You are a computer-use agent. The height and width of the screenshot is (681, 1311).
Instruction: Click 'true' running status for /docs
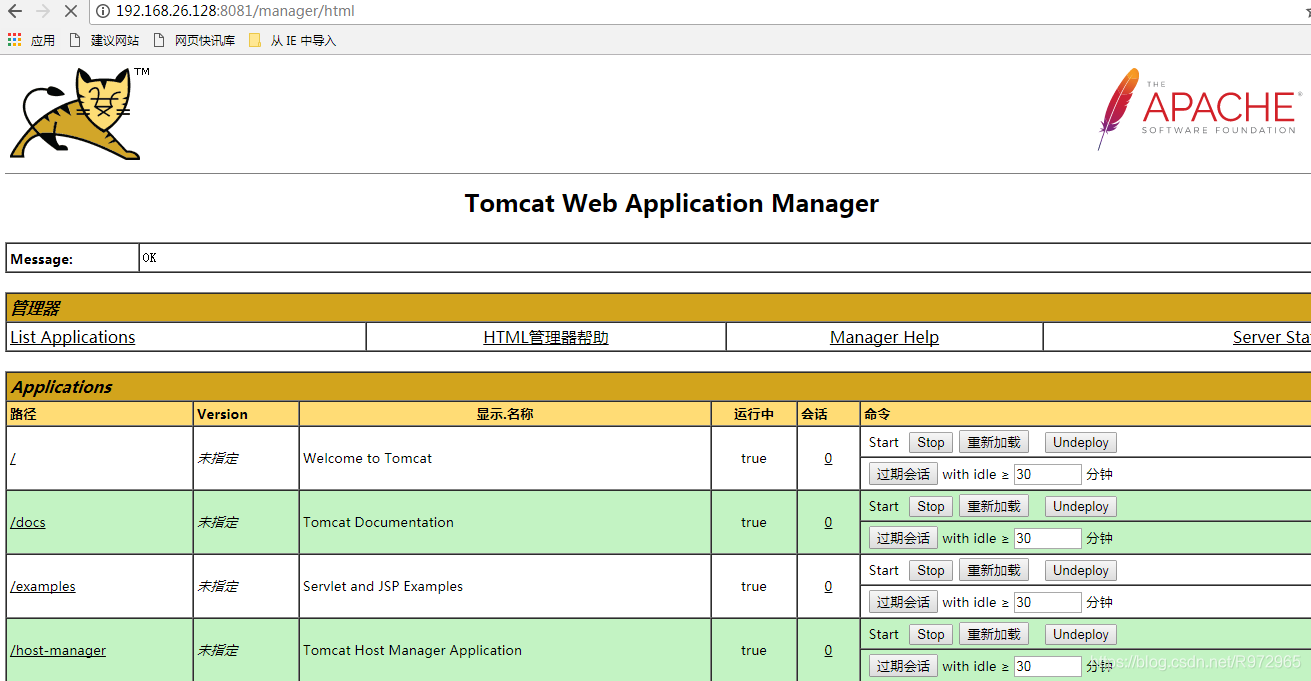point(754,522)
